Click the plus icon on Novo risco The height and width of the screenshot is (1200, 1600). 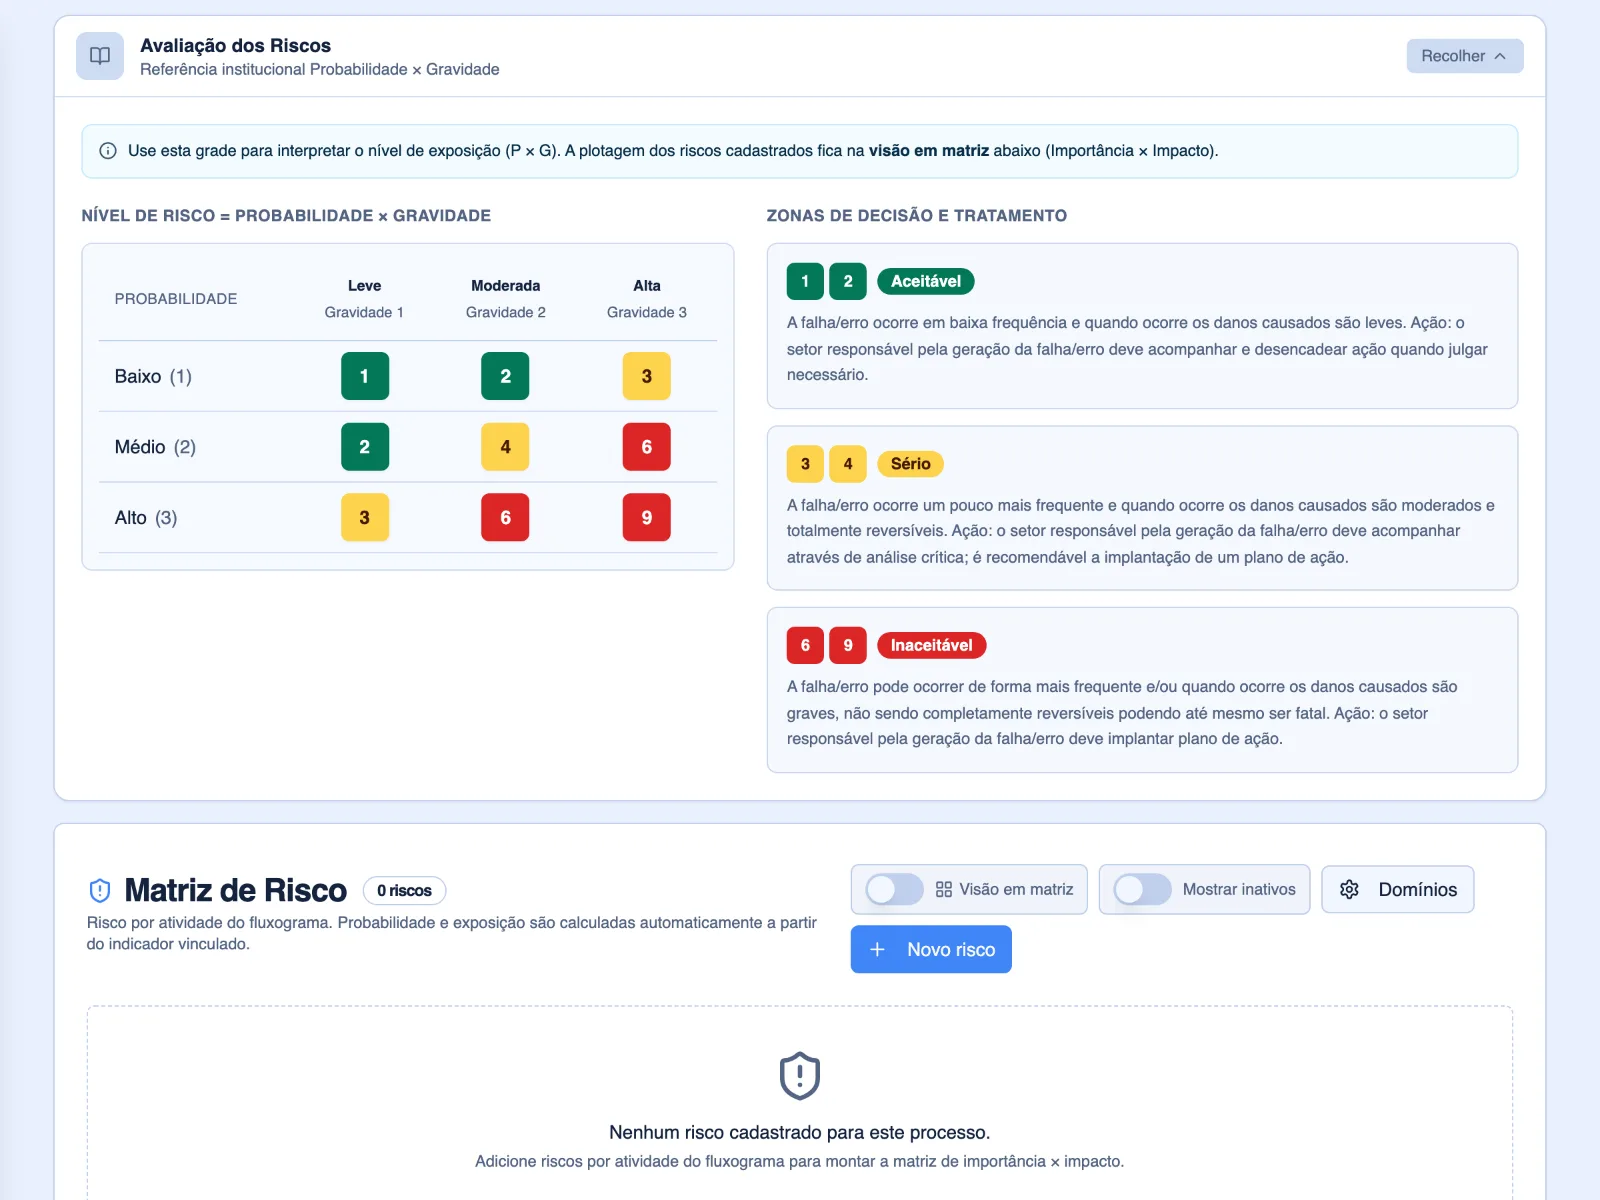(x=877, y=949)
